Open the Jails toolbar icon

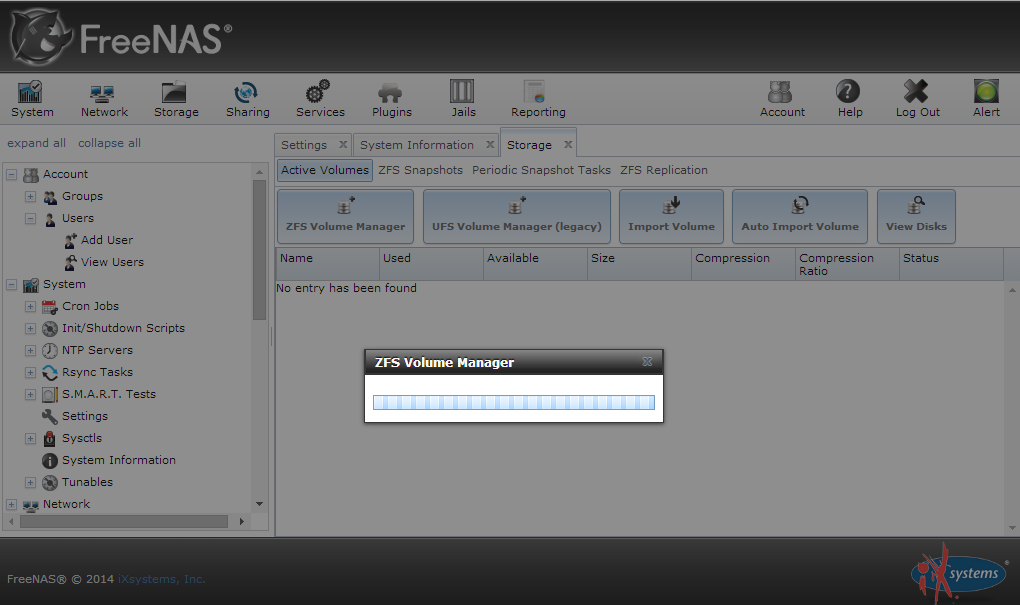tap(462, 91)
